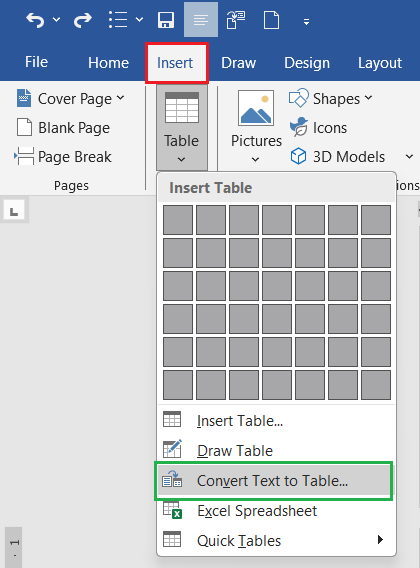Viewport: 420px width, 568px height.
Task: Click the Insert Table header text
Action: 211,188
